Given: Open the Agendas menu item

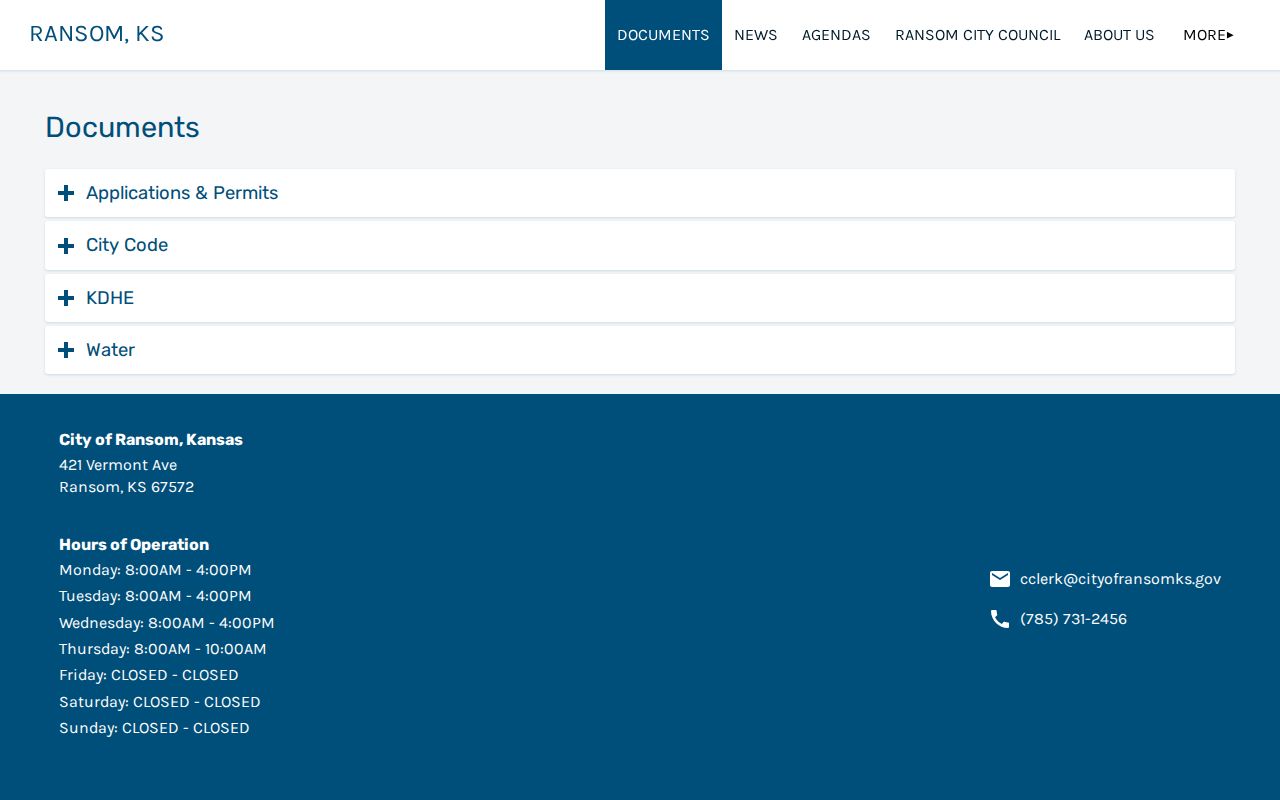Looking at the screenshot, I should tap(836, 35).
